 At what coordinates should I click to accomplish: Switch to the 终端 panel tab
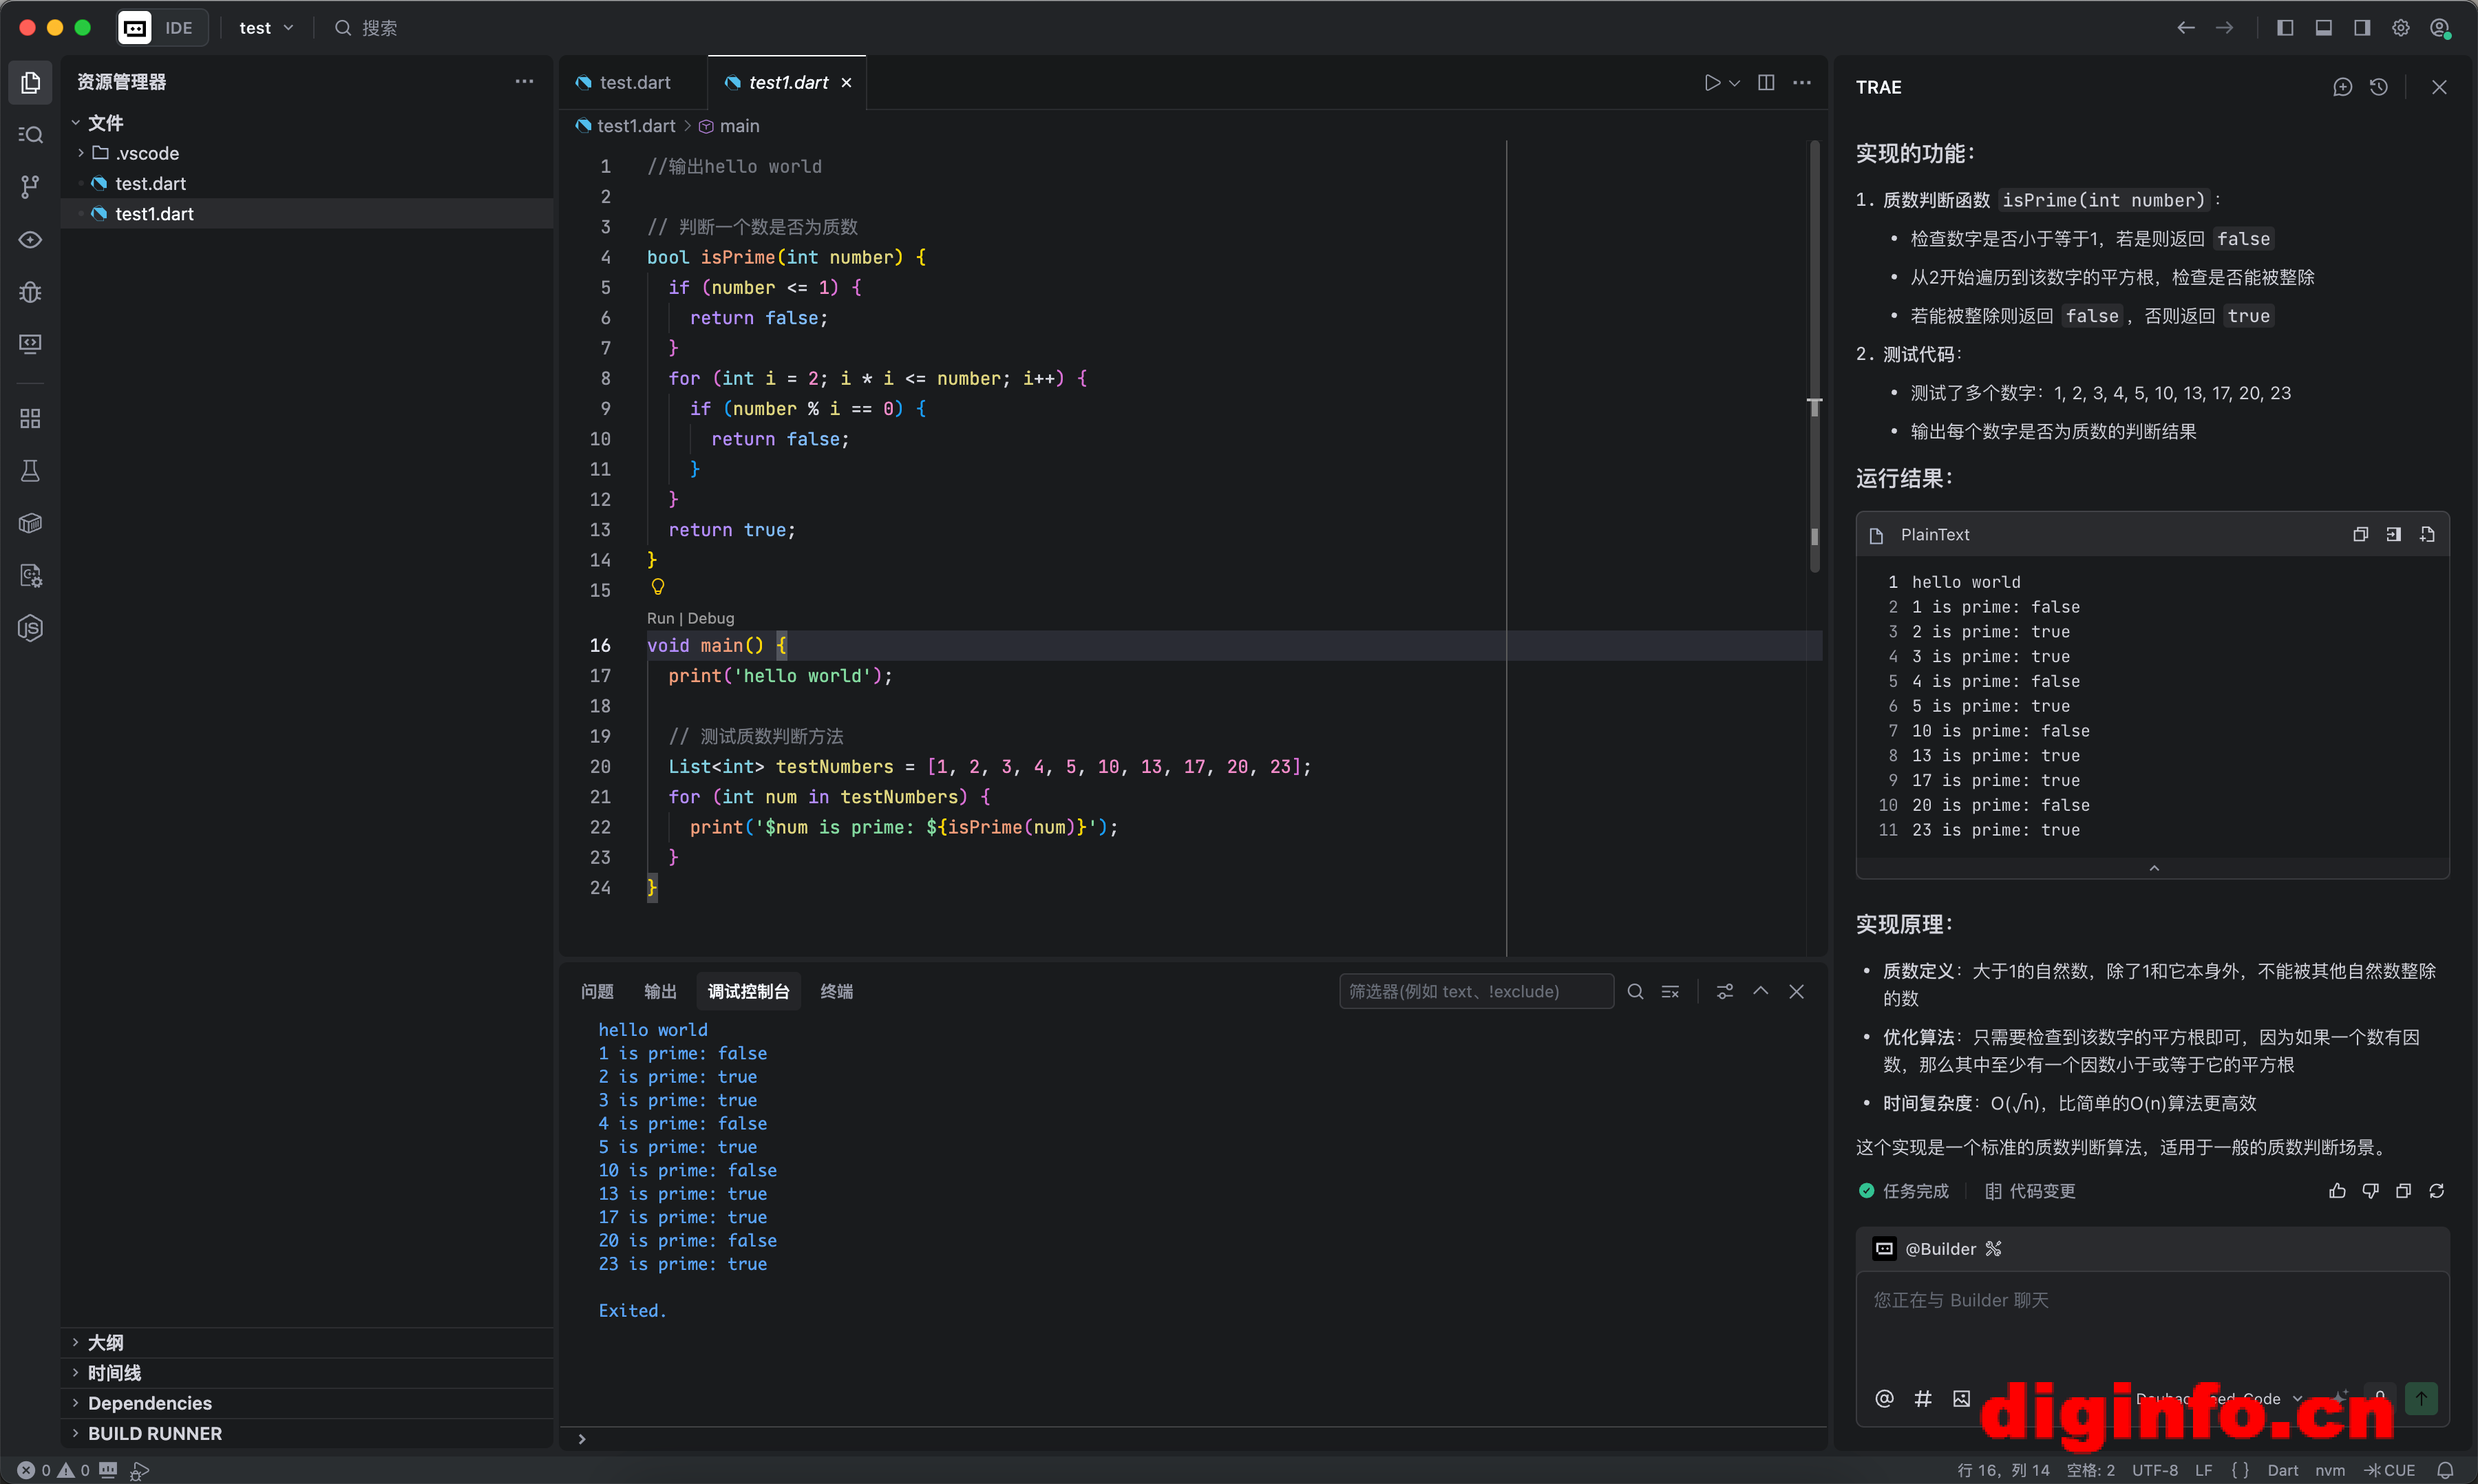[x=836, y=991]
